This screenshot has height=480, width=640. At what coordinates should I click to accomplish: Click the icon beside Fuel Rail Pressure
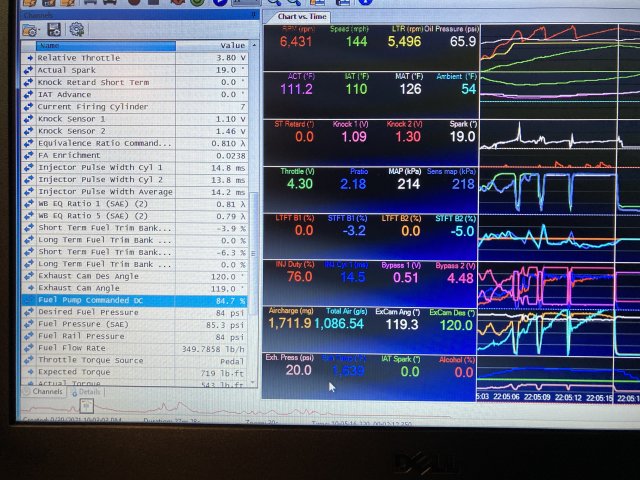click(29, 336)
